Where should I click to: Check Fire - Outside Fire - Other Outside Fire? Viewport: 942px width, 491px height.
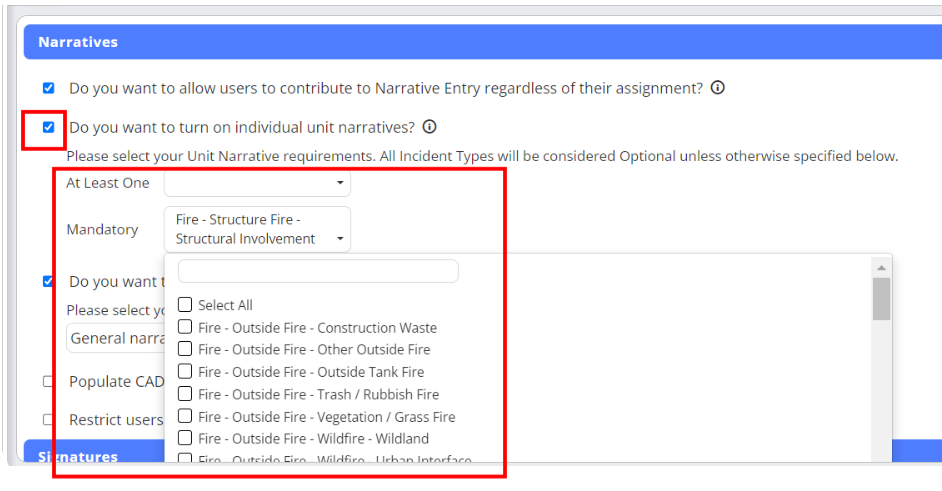point(185,349)
